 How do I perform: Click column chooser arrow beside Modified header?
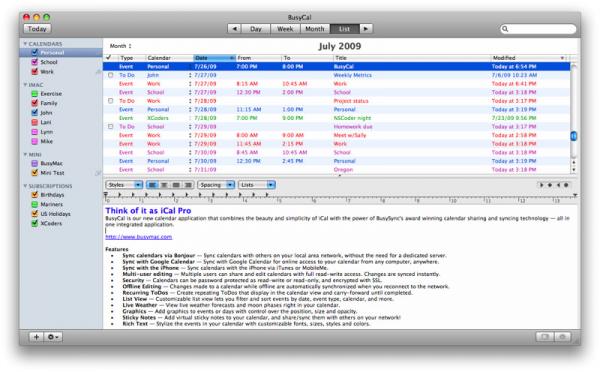(562, 58)
